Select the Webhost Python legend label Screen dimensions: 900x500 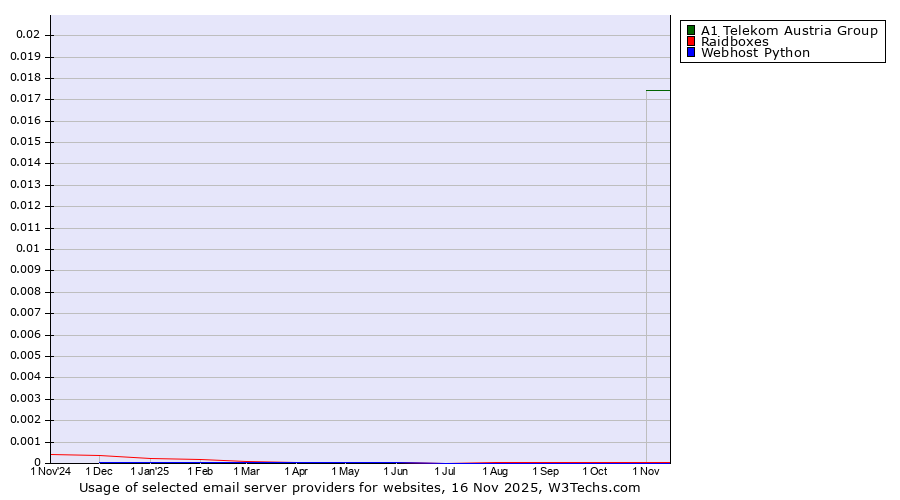pyautogui.click(x=755, y=52)
